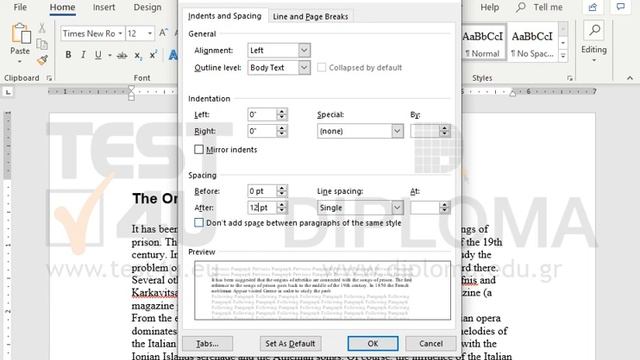The image size is (640, 360).
Task: Select Indents and Spacing tab
Action: point(224,16)
